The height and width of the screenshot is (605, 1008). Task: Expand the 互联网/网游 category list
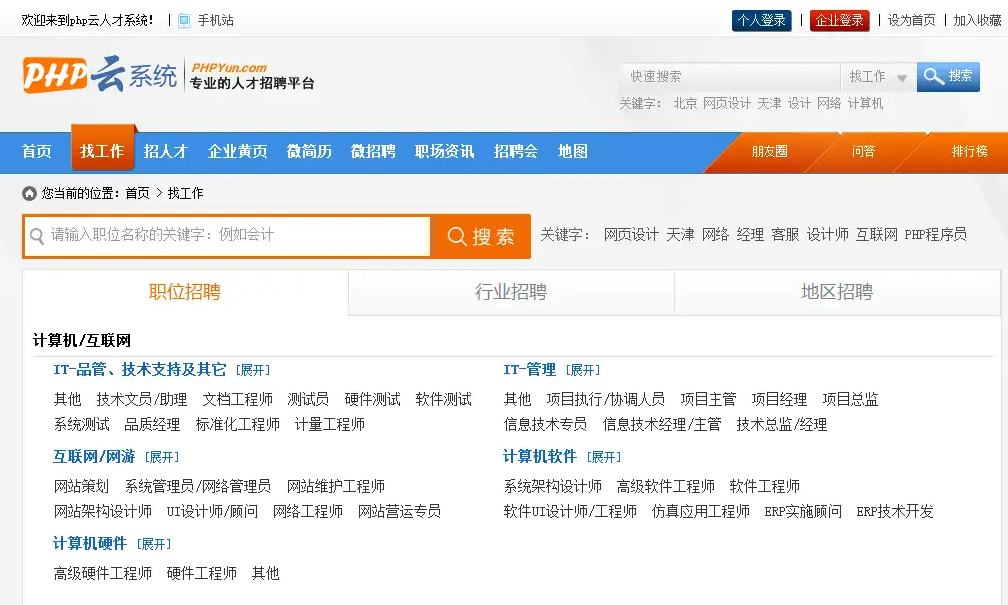tap(162, 457)
